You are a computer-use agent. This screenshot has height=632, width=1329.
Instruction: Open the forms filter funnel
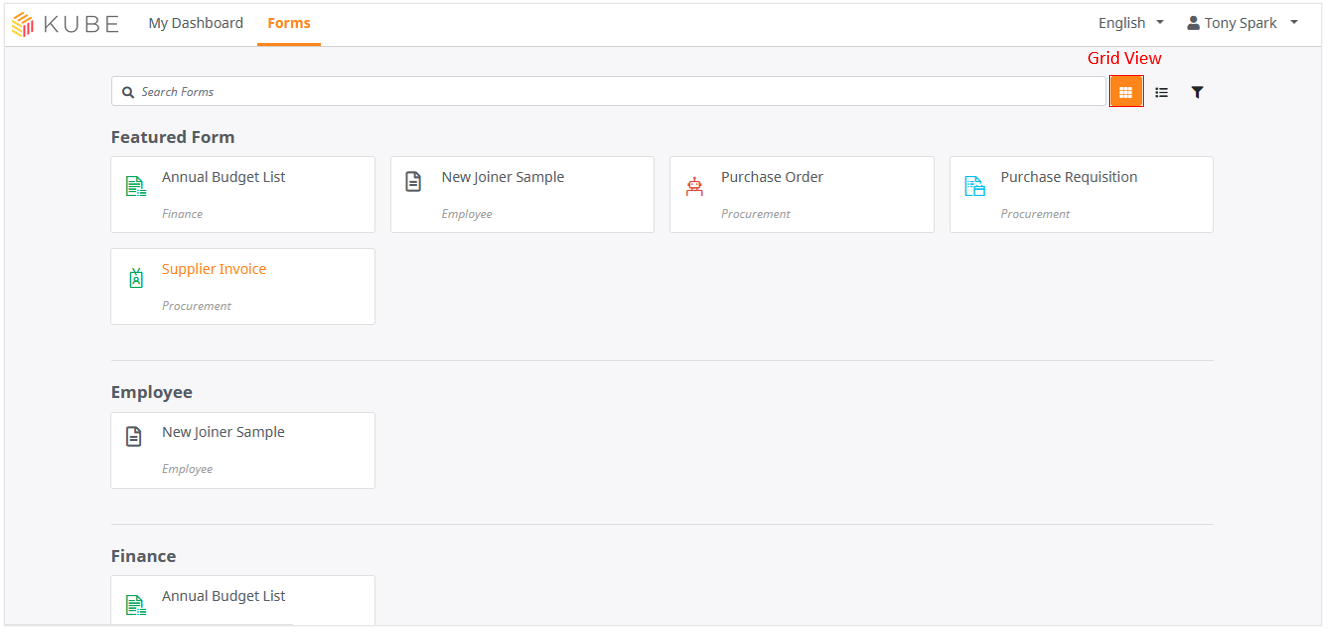[x=1197, y=92]
